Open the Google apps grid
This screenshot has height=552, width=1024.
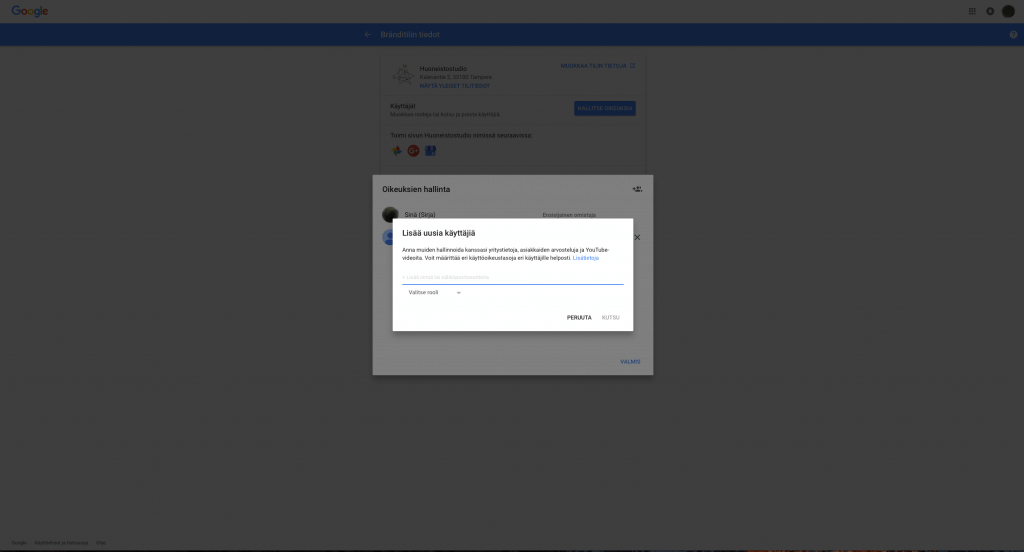[973, 11]
